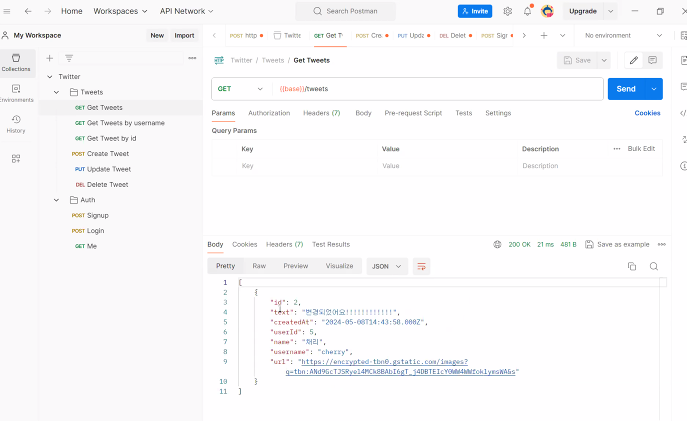
Task: Show the response Cookies tab
Action: 244,244
